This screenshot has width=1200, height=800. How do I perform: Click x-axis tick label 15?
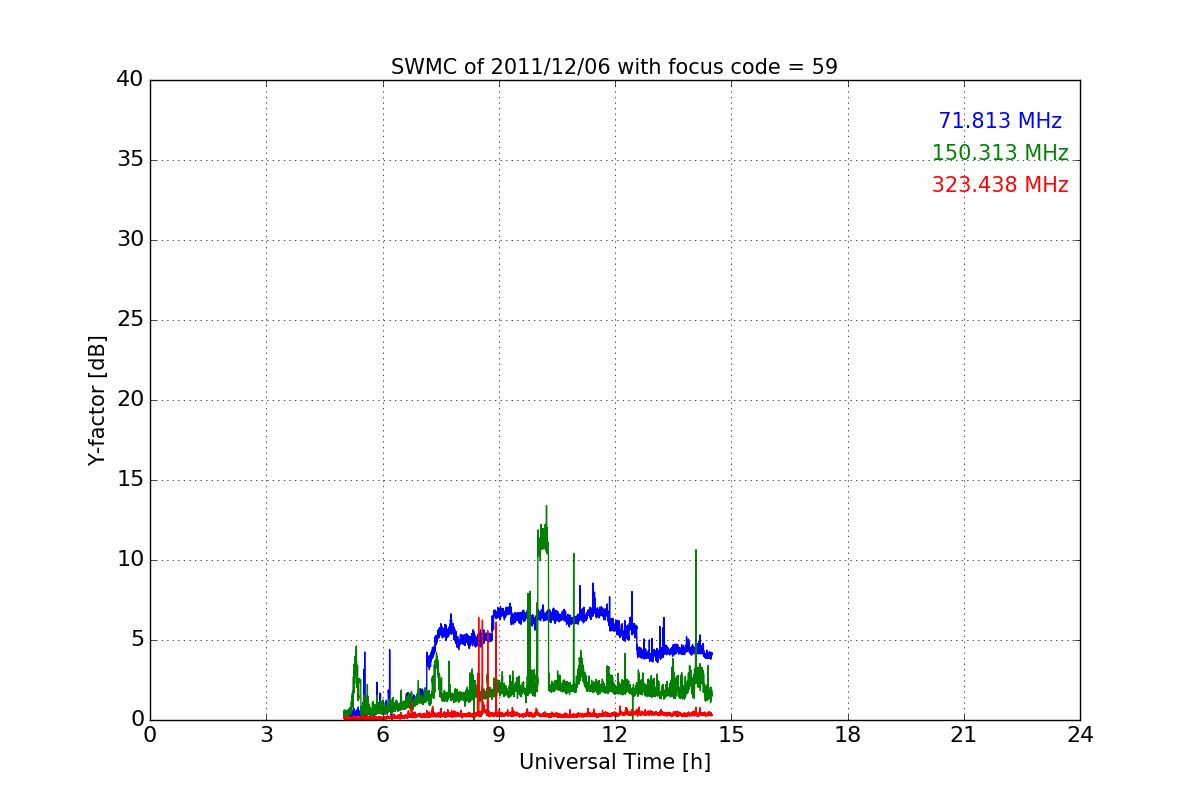[x=731, y=735]
